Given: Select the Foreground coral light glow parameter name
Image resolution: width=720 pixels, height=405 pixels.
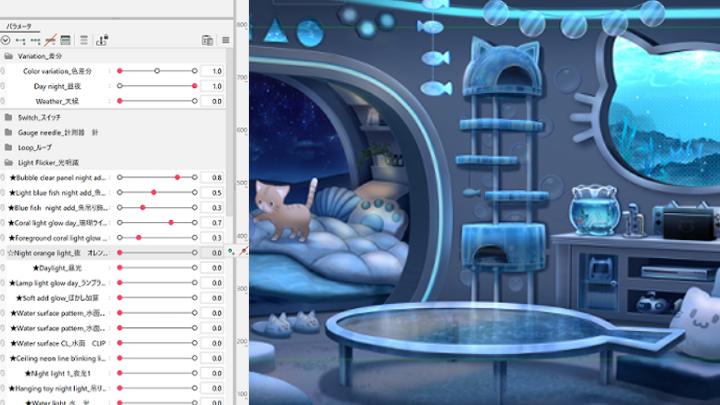Looking at the screenshot, I should coord(58,238).
